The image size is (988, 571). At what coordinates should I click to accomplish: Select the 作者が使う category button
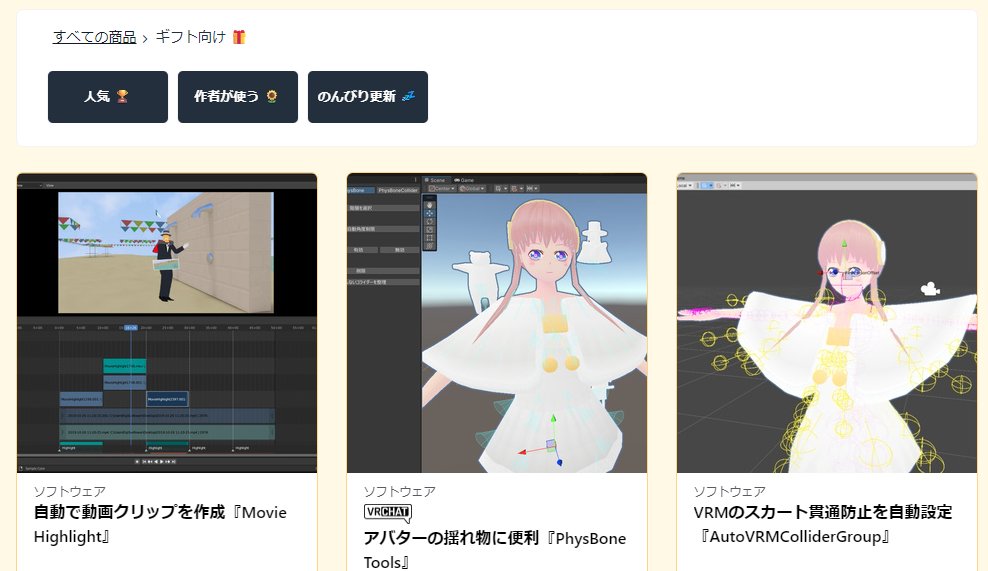[238, 96]
